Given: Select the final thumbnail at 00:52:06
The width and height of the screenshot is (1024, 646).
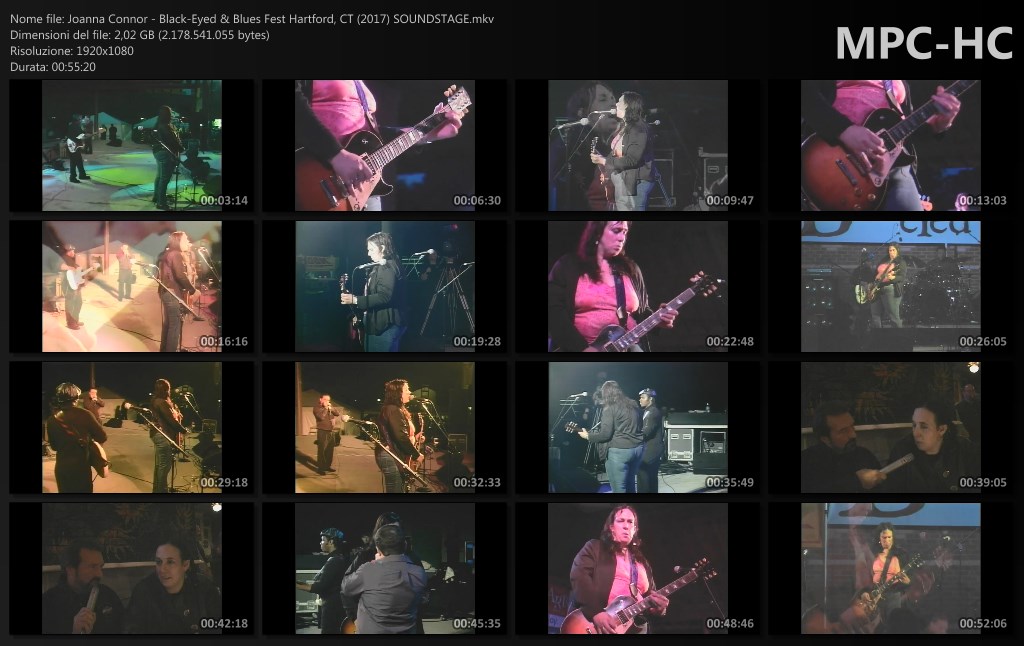Looking at the screenshot, I should [890, 569].
